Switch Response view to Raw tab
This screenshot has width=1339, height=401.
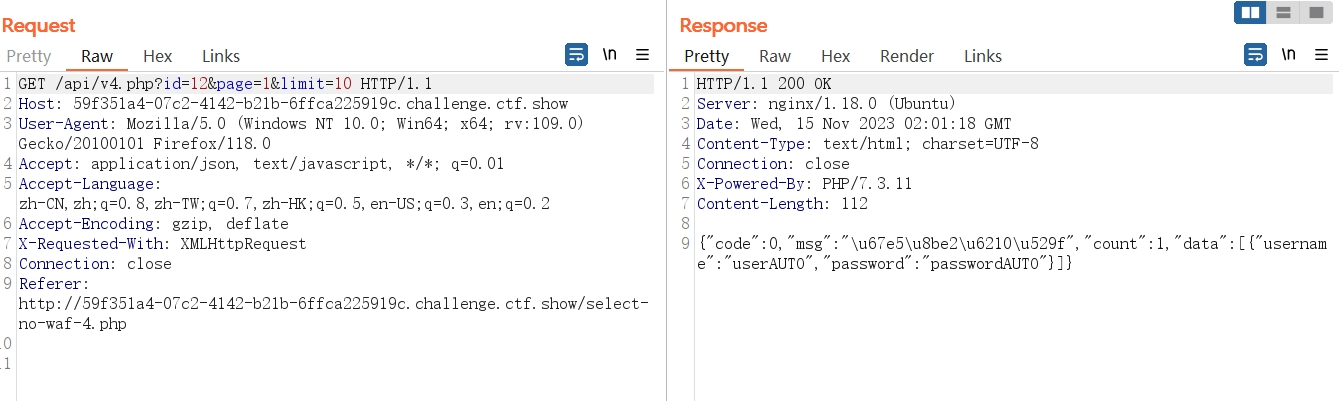(775, 56)
